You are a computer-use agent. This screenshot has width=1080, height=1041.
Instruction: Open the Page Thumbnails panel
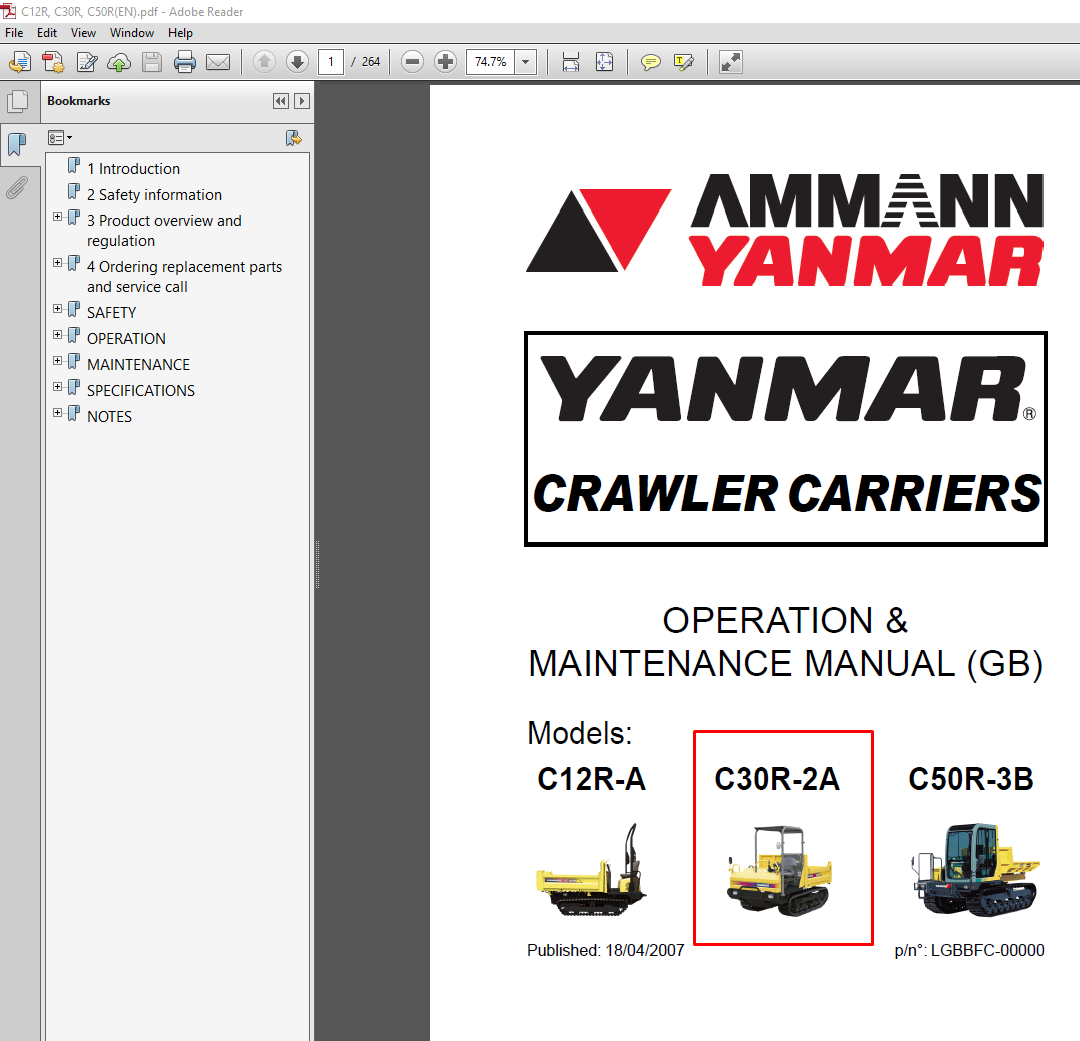(18, 102)
